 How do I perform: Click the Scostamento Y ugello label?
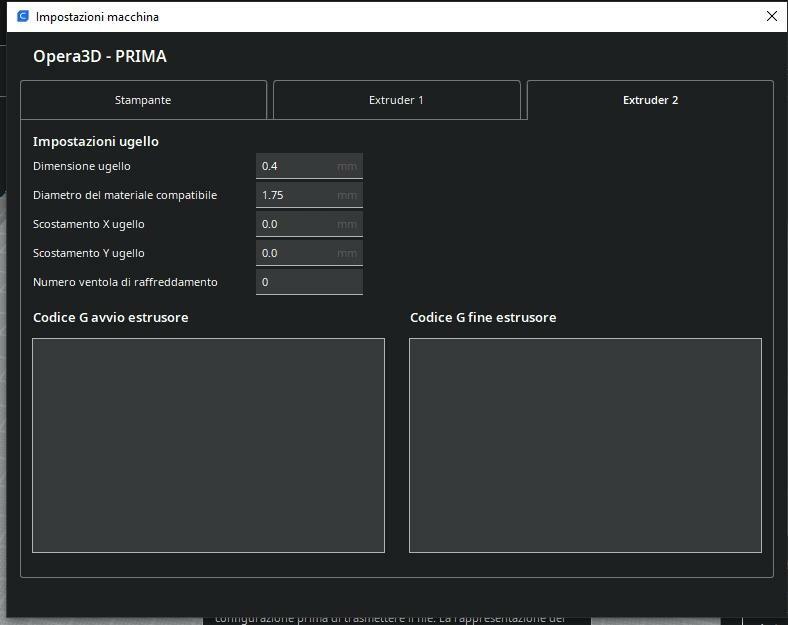click(88, 253)
